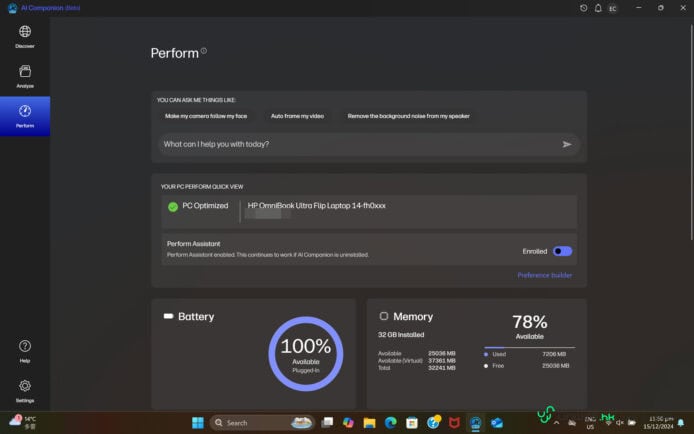Screen dimensions: 694x434
Task: Open the Preference builder link
Action: [x=544, y=275]
